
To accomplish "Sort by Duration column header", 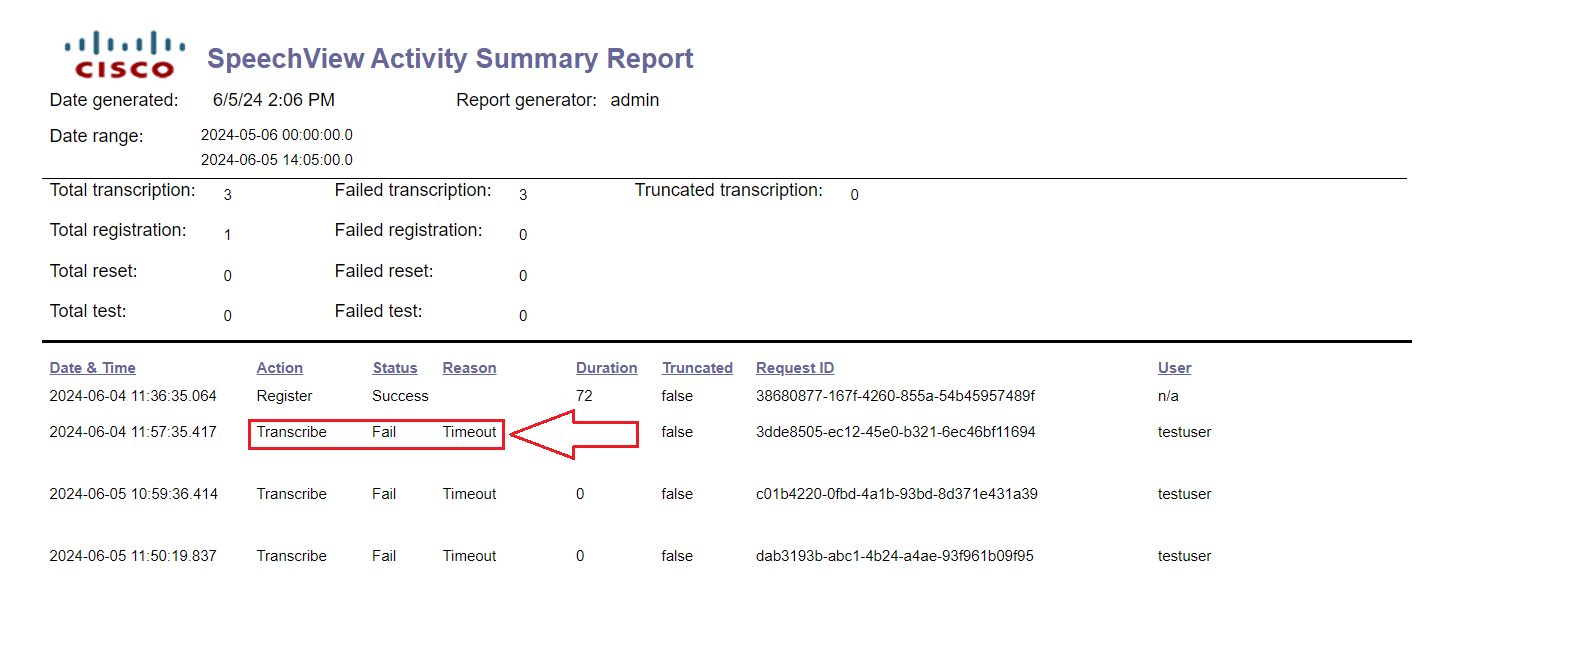I will [606, 368].
